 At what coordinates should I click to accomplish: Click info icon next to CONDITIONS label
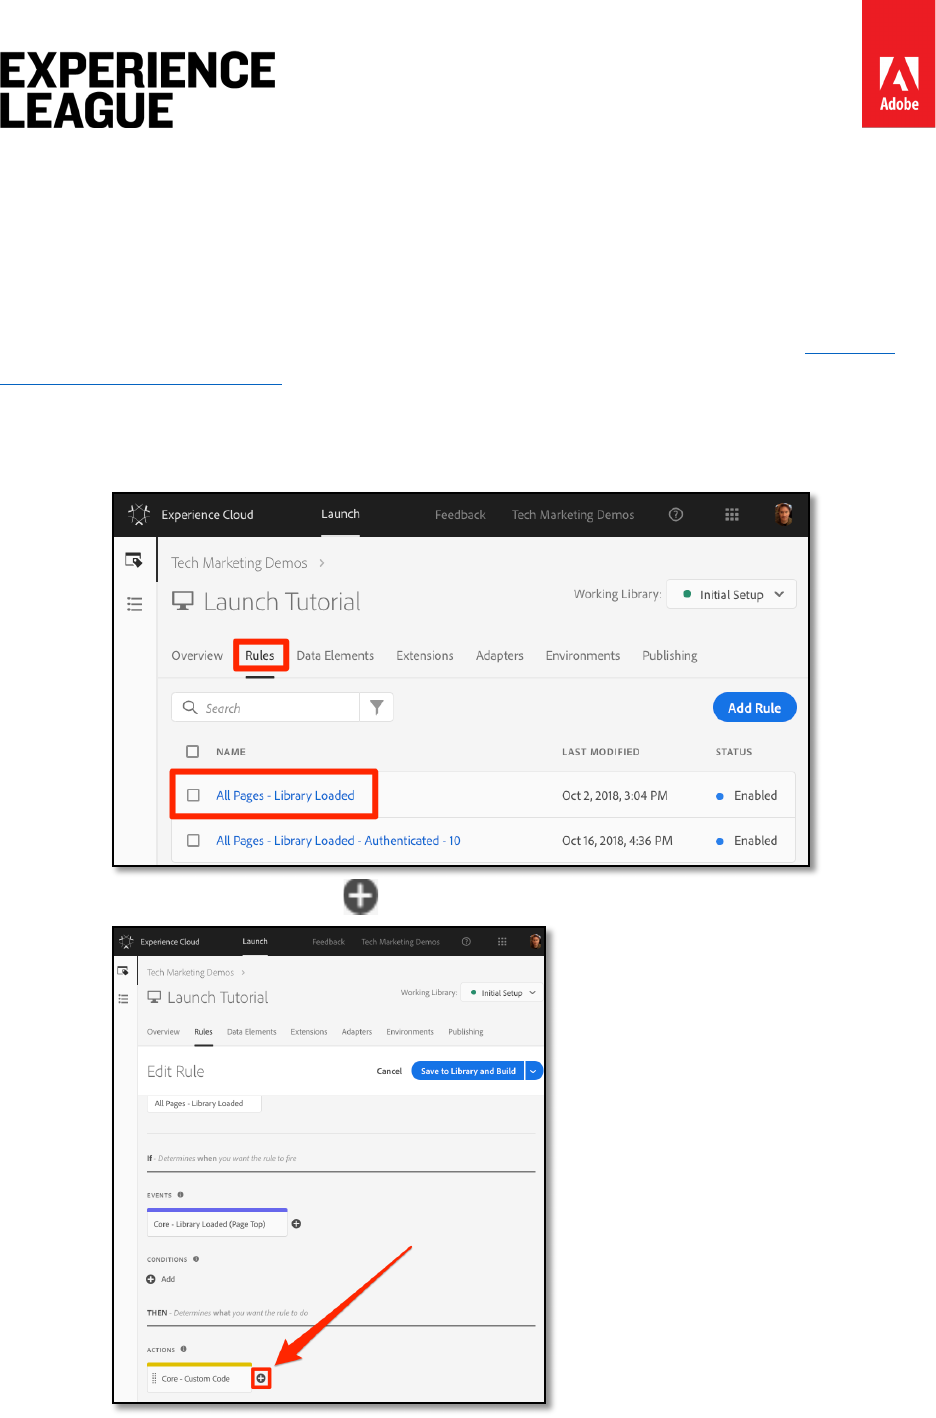coord(196,1259)
